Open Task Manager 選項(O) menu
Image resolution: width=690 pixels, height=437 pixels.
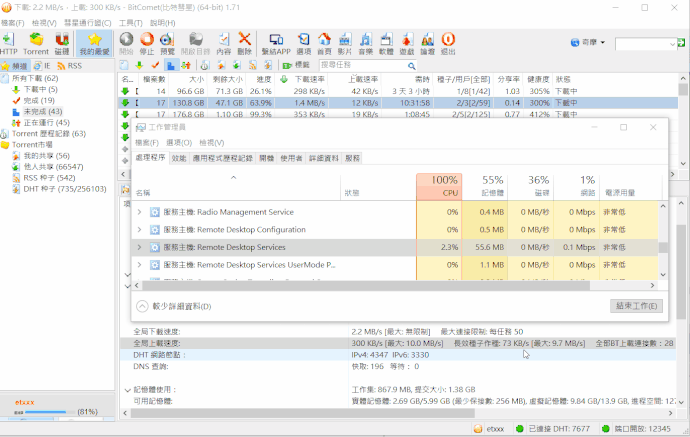coord(179,143)
